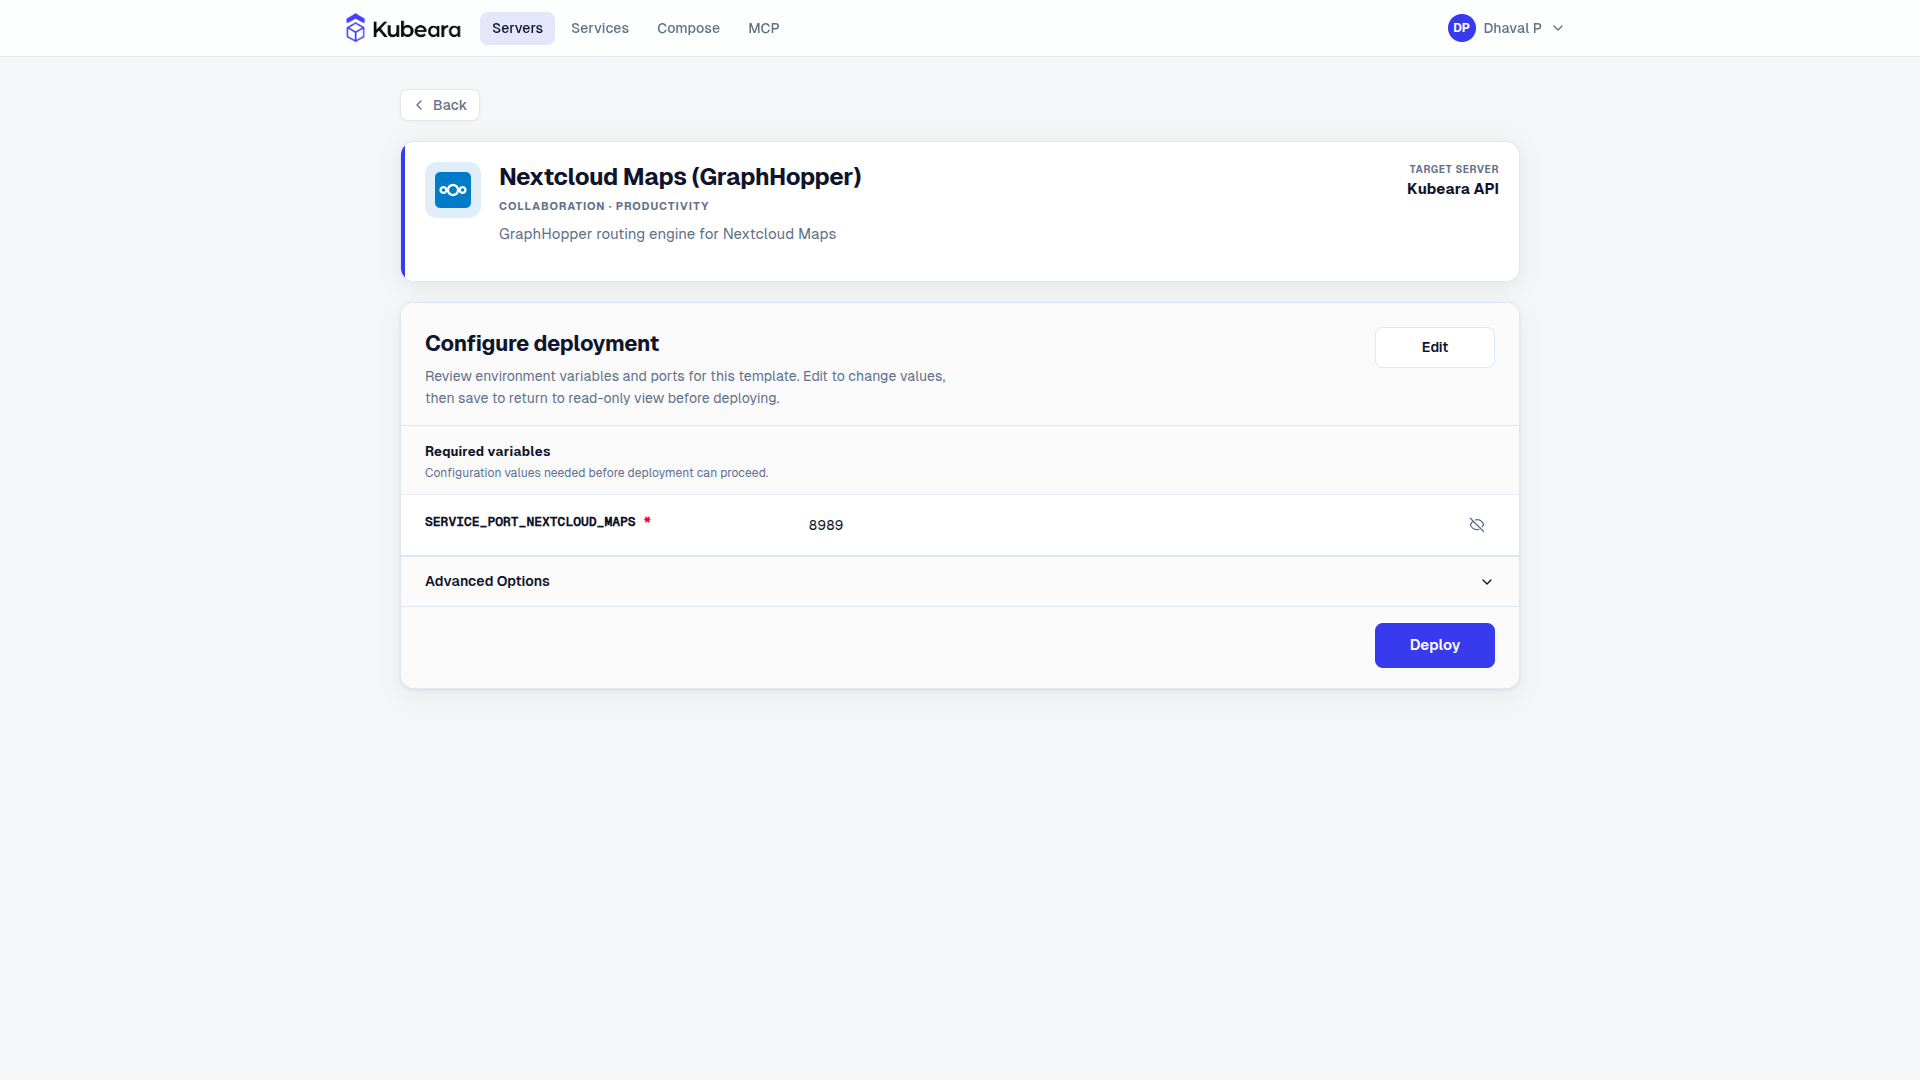Click the COLLABORATION · PRODUCTIVITY tags text
Viewport: 1920px width, 1080px height.
point(604,206)
